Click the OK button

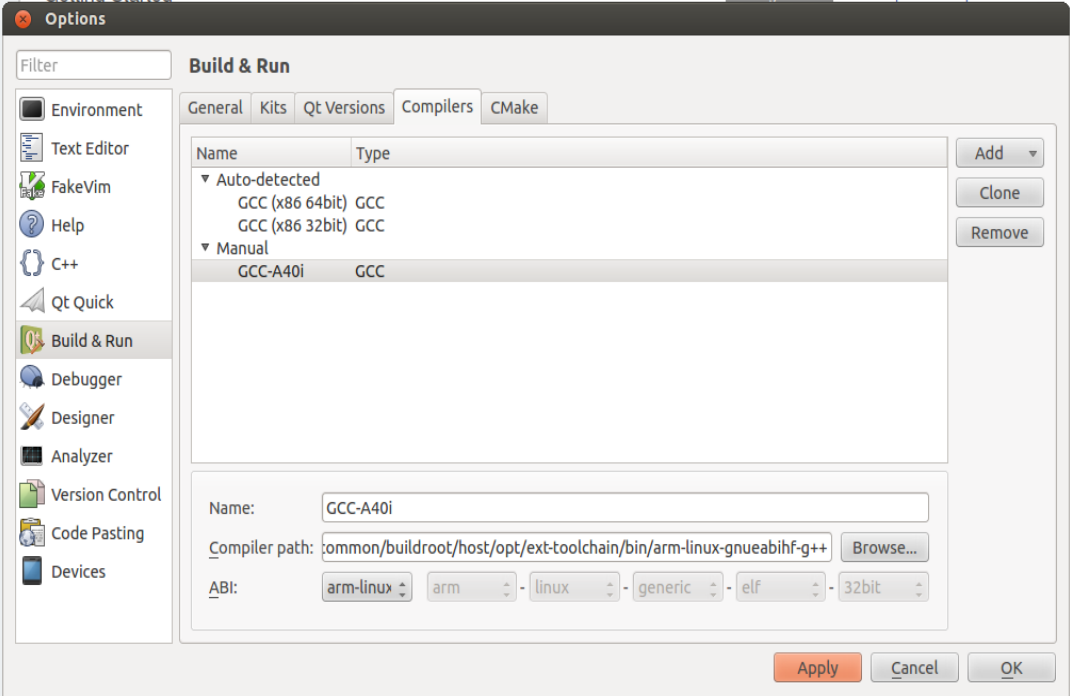coord(1011,667)
